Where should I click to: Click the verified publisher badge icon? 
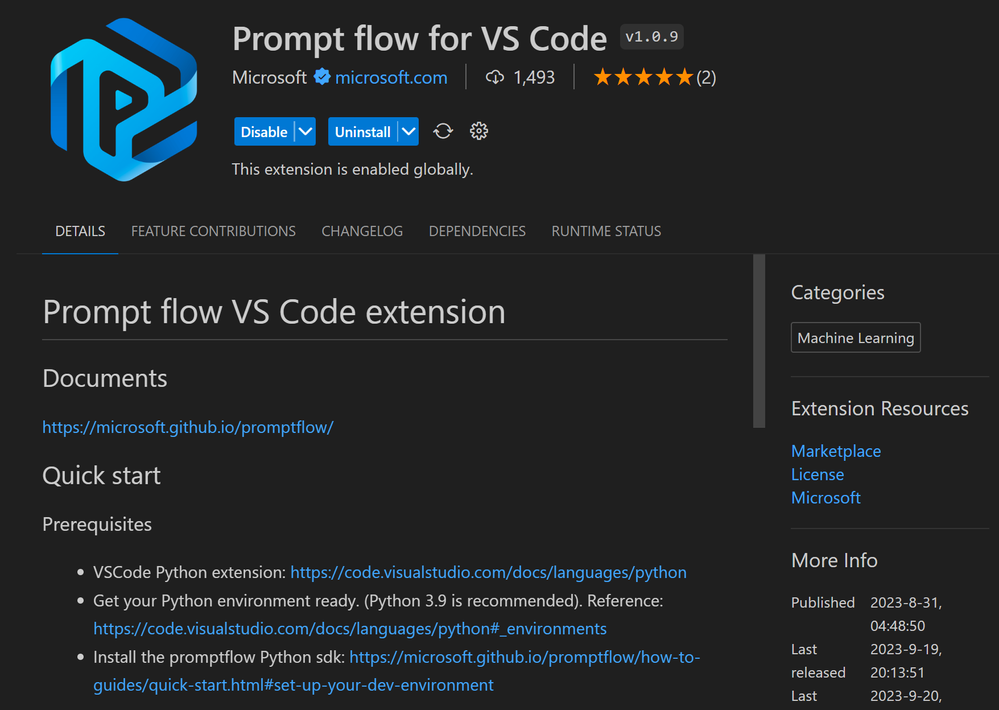(322, 77)
